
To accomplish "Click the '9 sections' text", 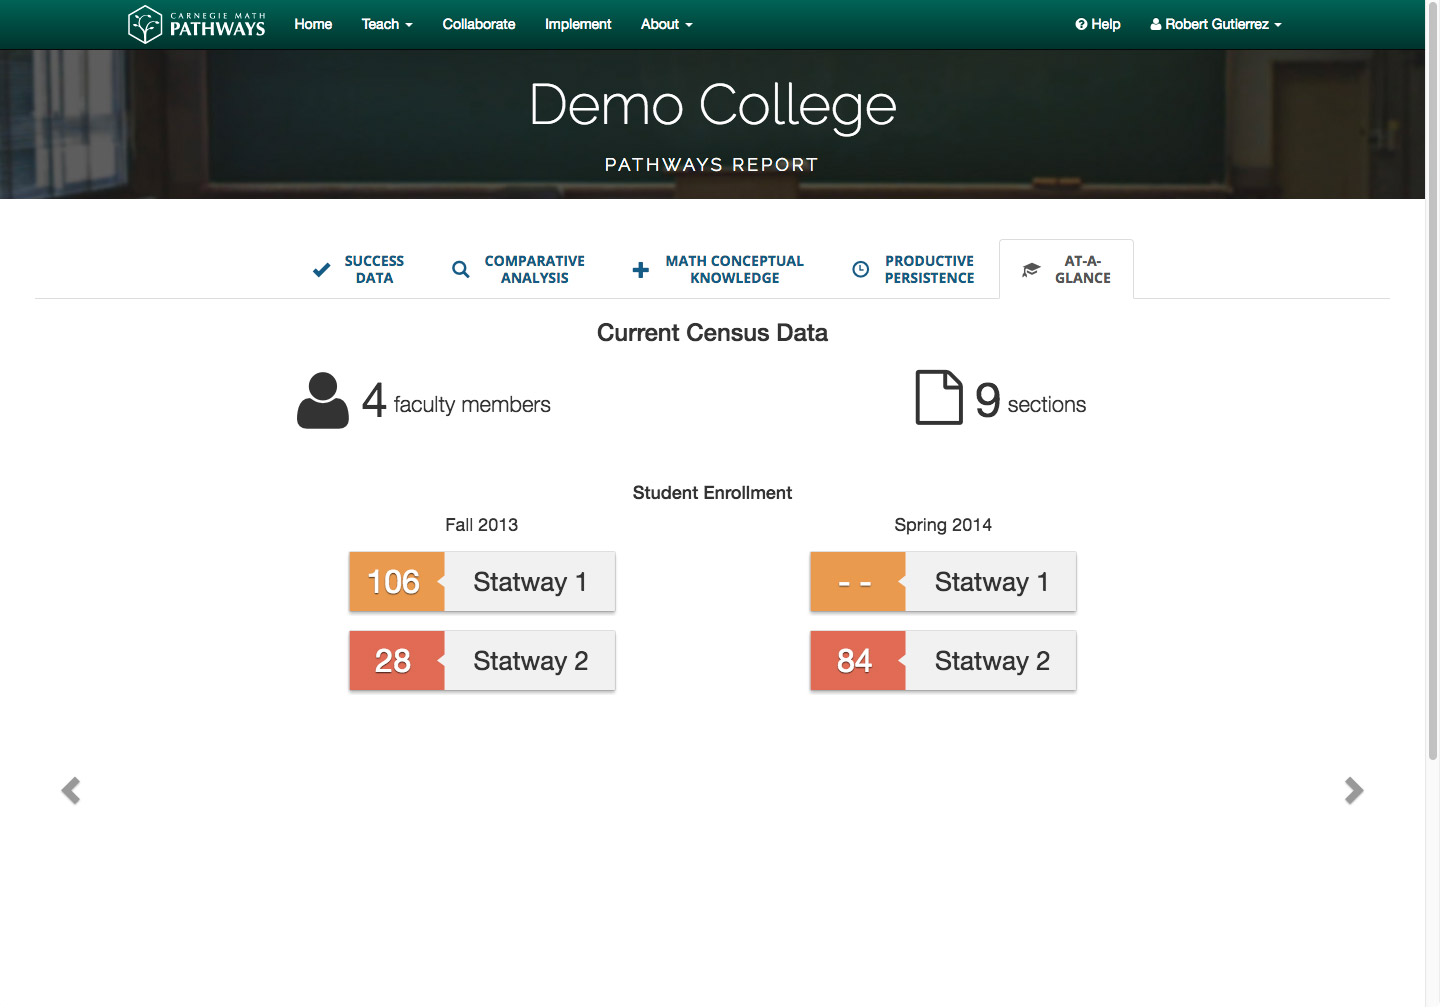I will pyautogui.click(x=1031, y=401).
